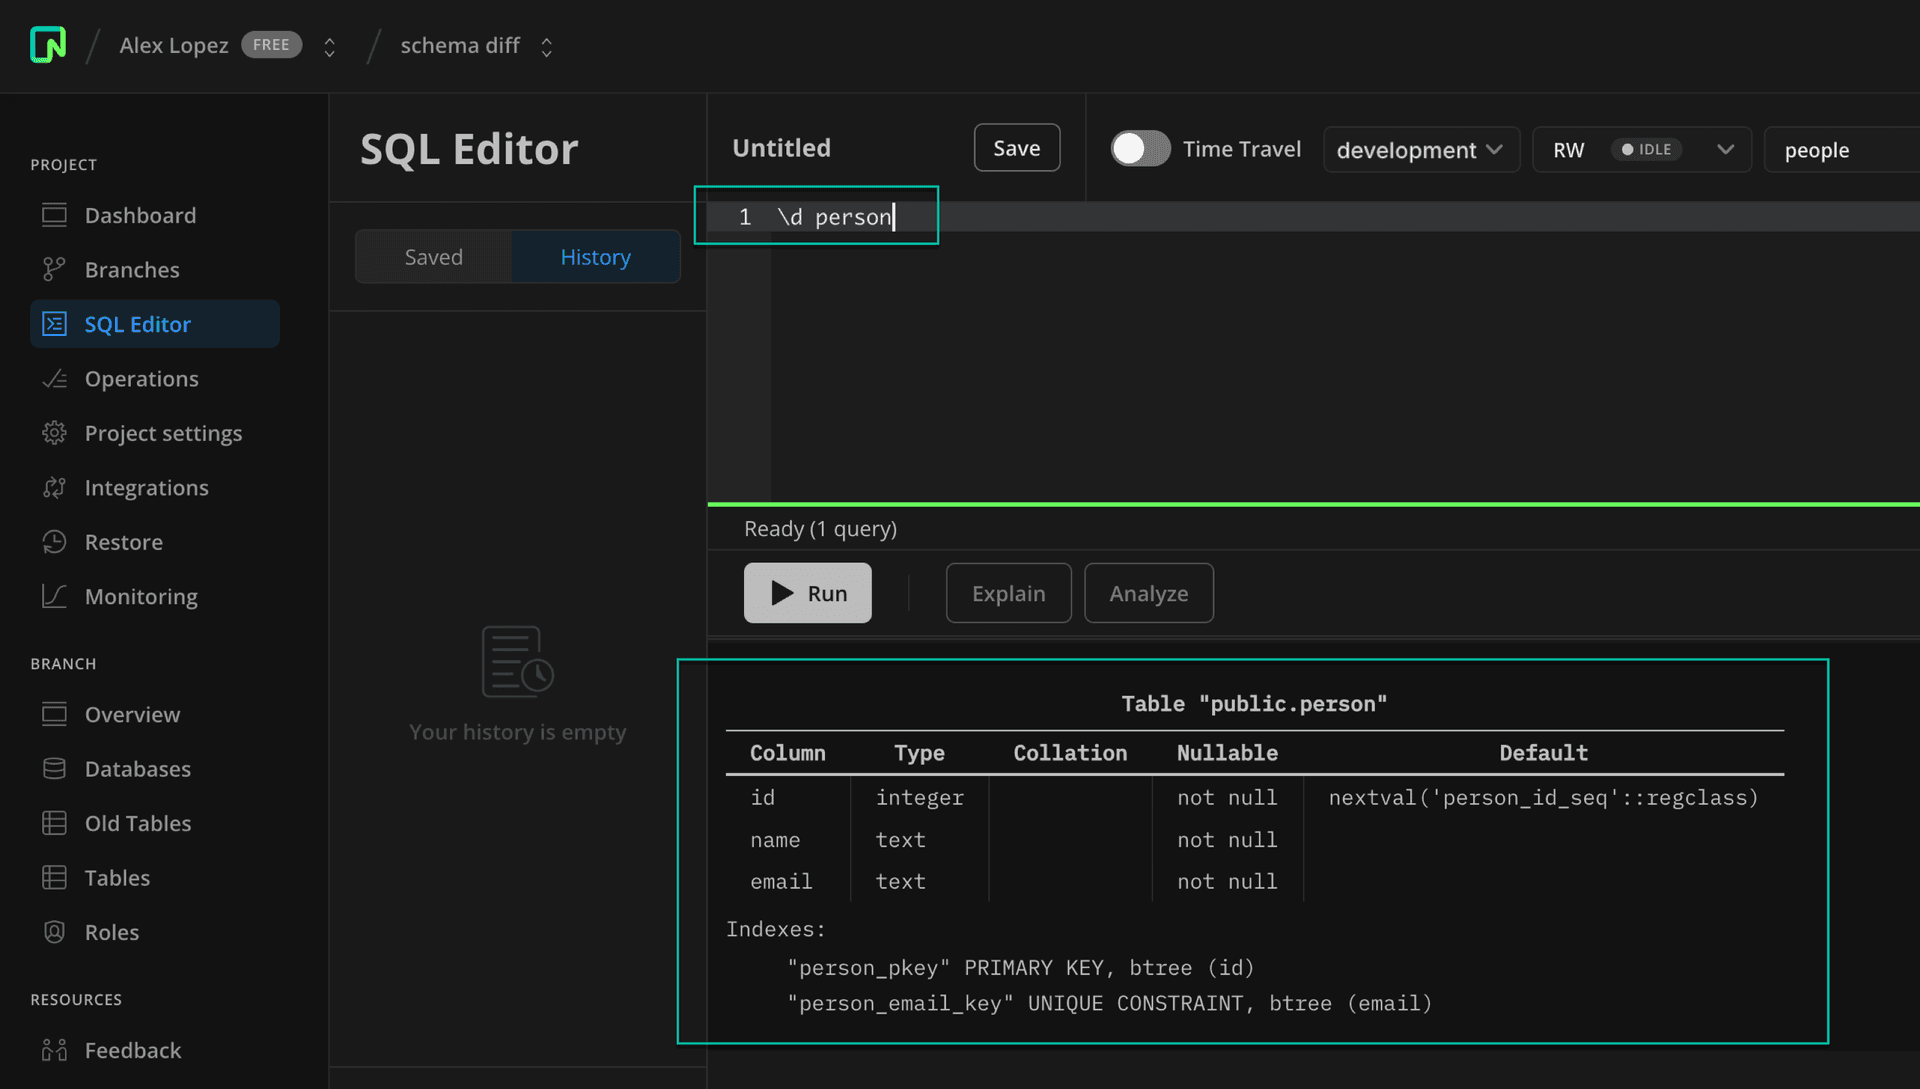
Task: Save the Untitled query
Action: pyautogui.click(x=1016, y=147)
